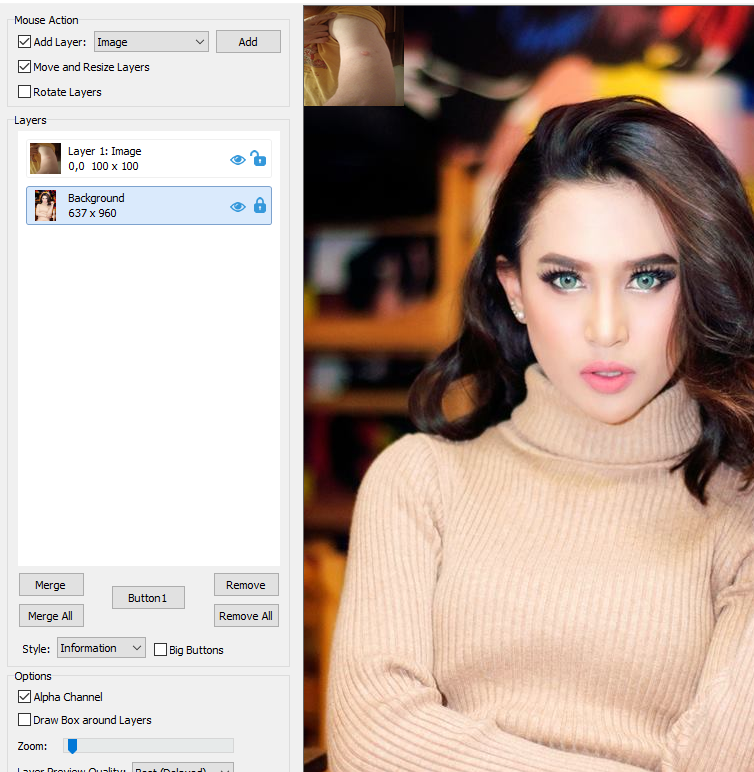Select the 'Layer 1: Image' row text
This screenshot has width=754, height=772.
(x=104, y=151)
